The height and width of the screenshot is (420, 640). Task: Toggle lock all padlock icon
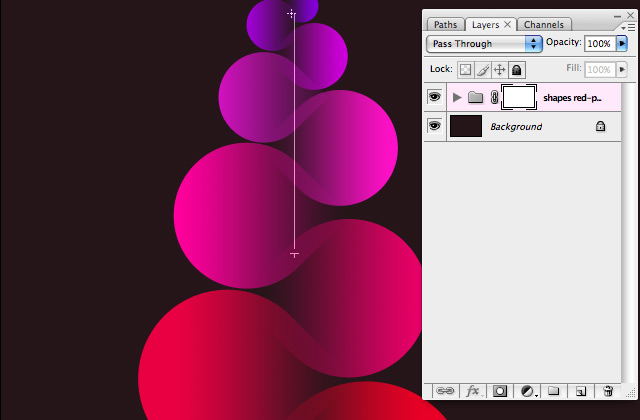[x=517, y=70]
